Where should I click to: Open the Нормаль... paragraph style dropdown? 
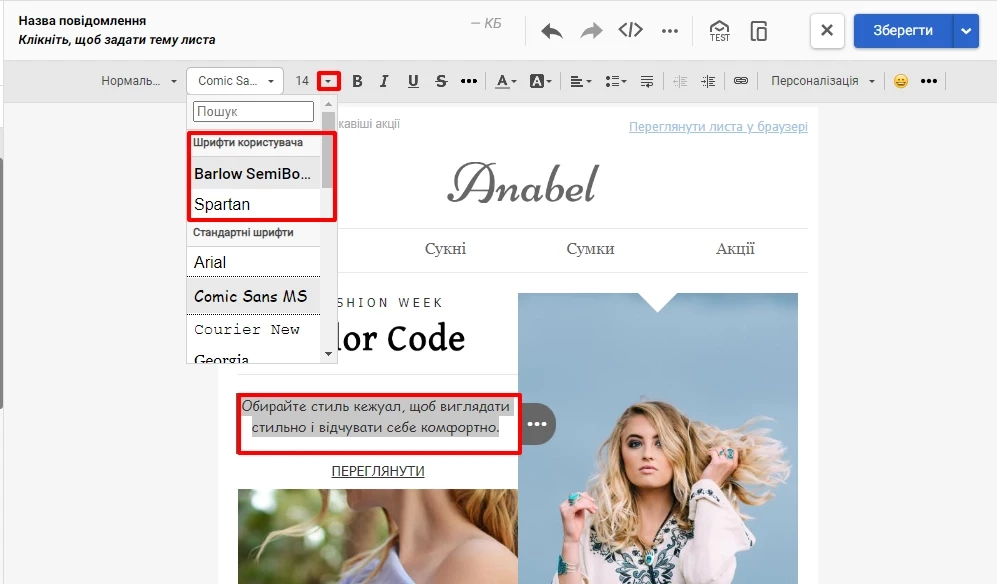tap(139, 81)
